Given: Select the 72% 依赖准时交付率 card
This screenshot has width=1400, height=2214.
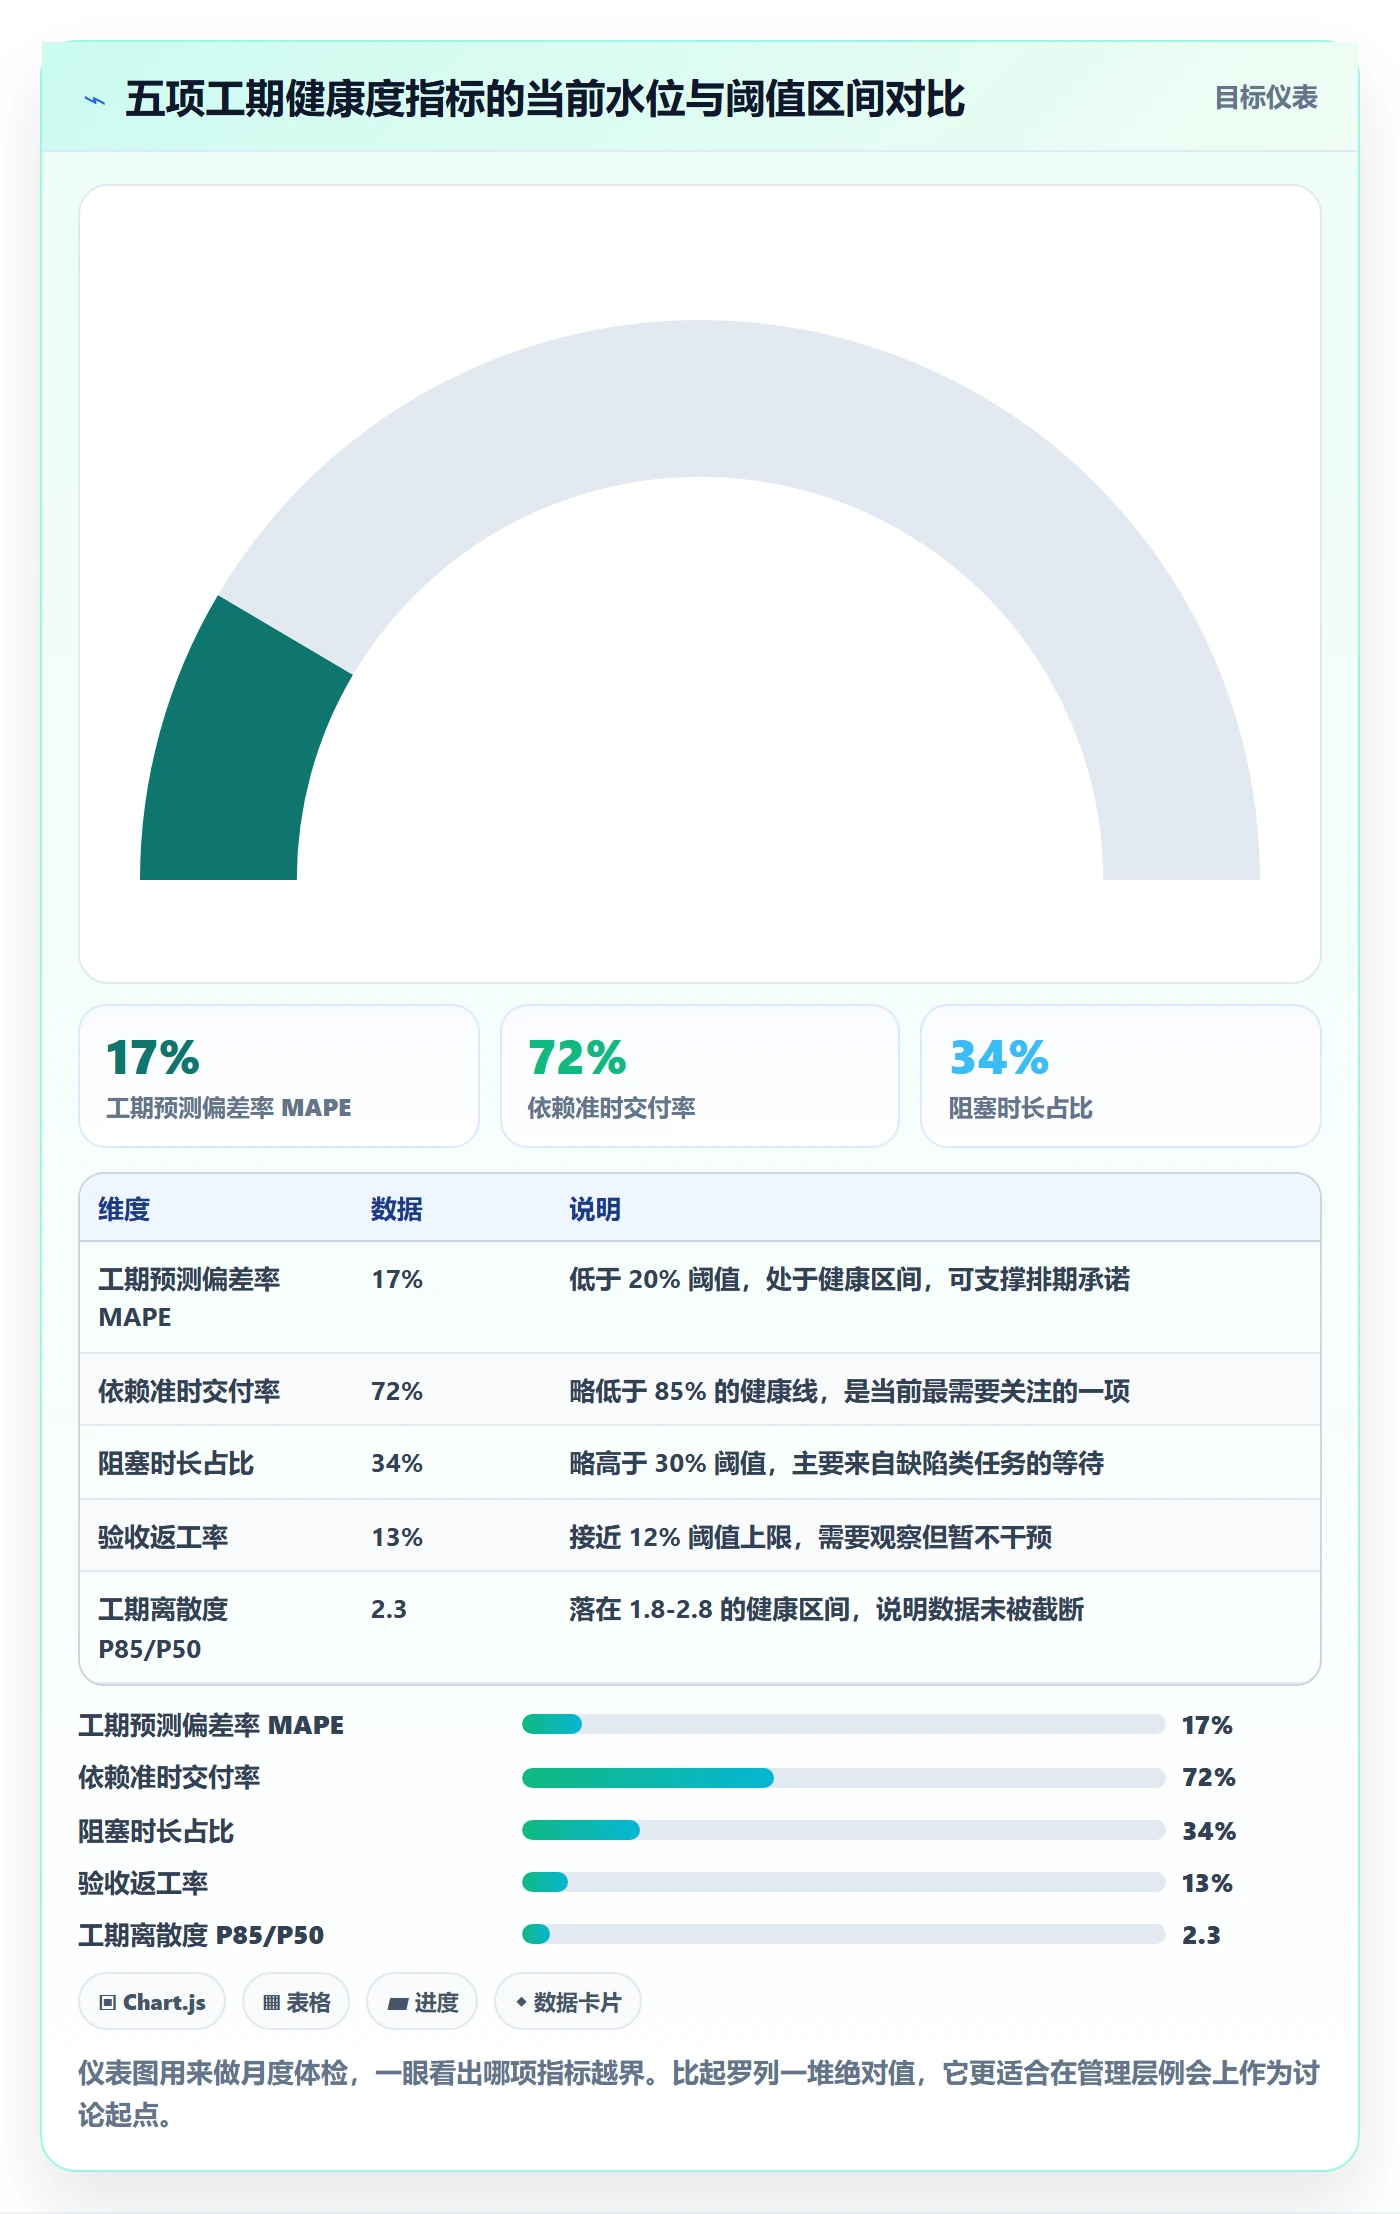Looking at the screenshot, I should click(700, 1076).
